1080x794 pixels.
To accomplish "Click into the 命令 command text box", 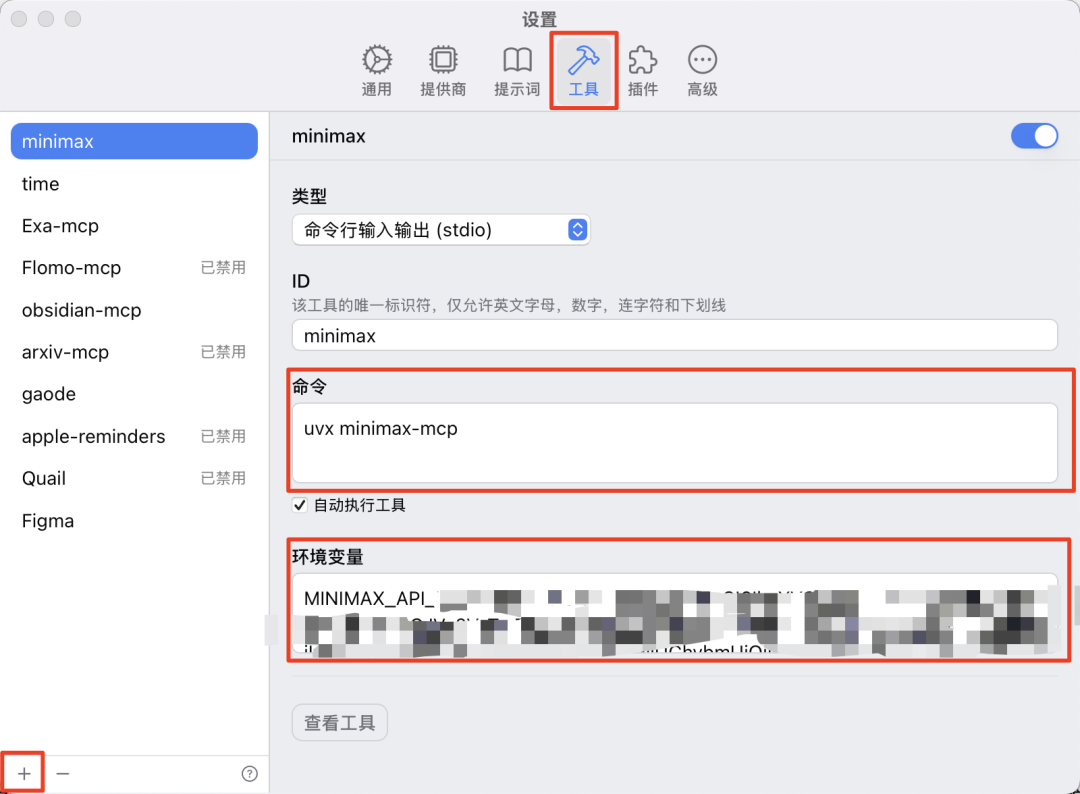I will tap(675, 443).
